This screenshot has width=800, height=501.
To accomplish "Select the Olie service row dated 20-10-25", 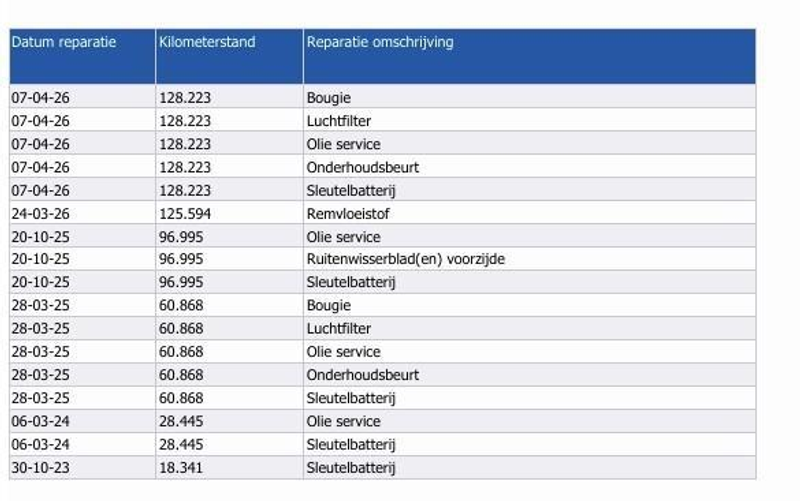I will (383, 236).
